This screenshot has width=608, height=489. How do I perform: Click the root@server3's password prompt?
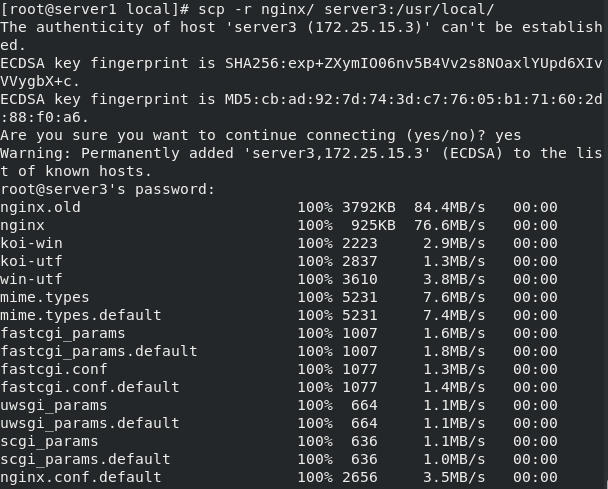pos(107,189)
